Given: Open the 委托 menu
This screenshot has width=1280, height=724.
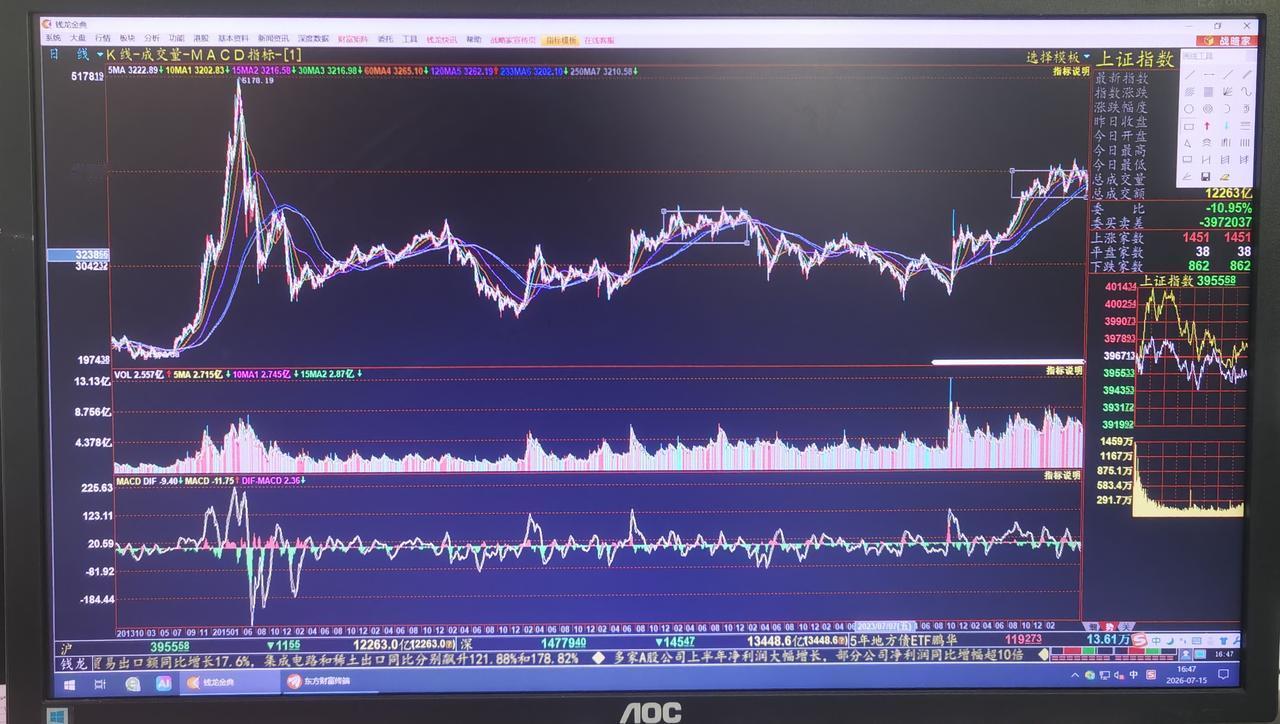Looking at the screenshot, I should click(x=385, y=39).
